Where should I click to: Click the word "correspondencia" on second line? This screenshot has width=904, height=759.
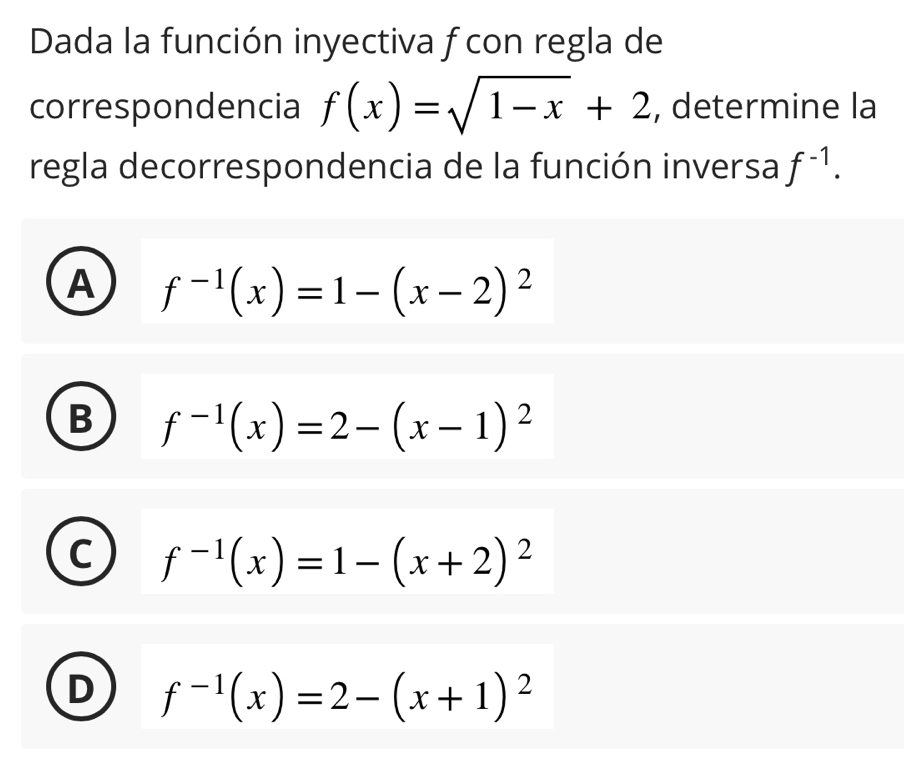point(165,107)
